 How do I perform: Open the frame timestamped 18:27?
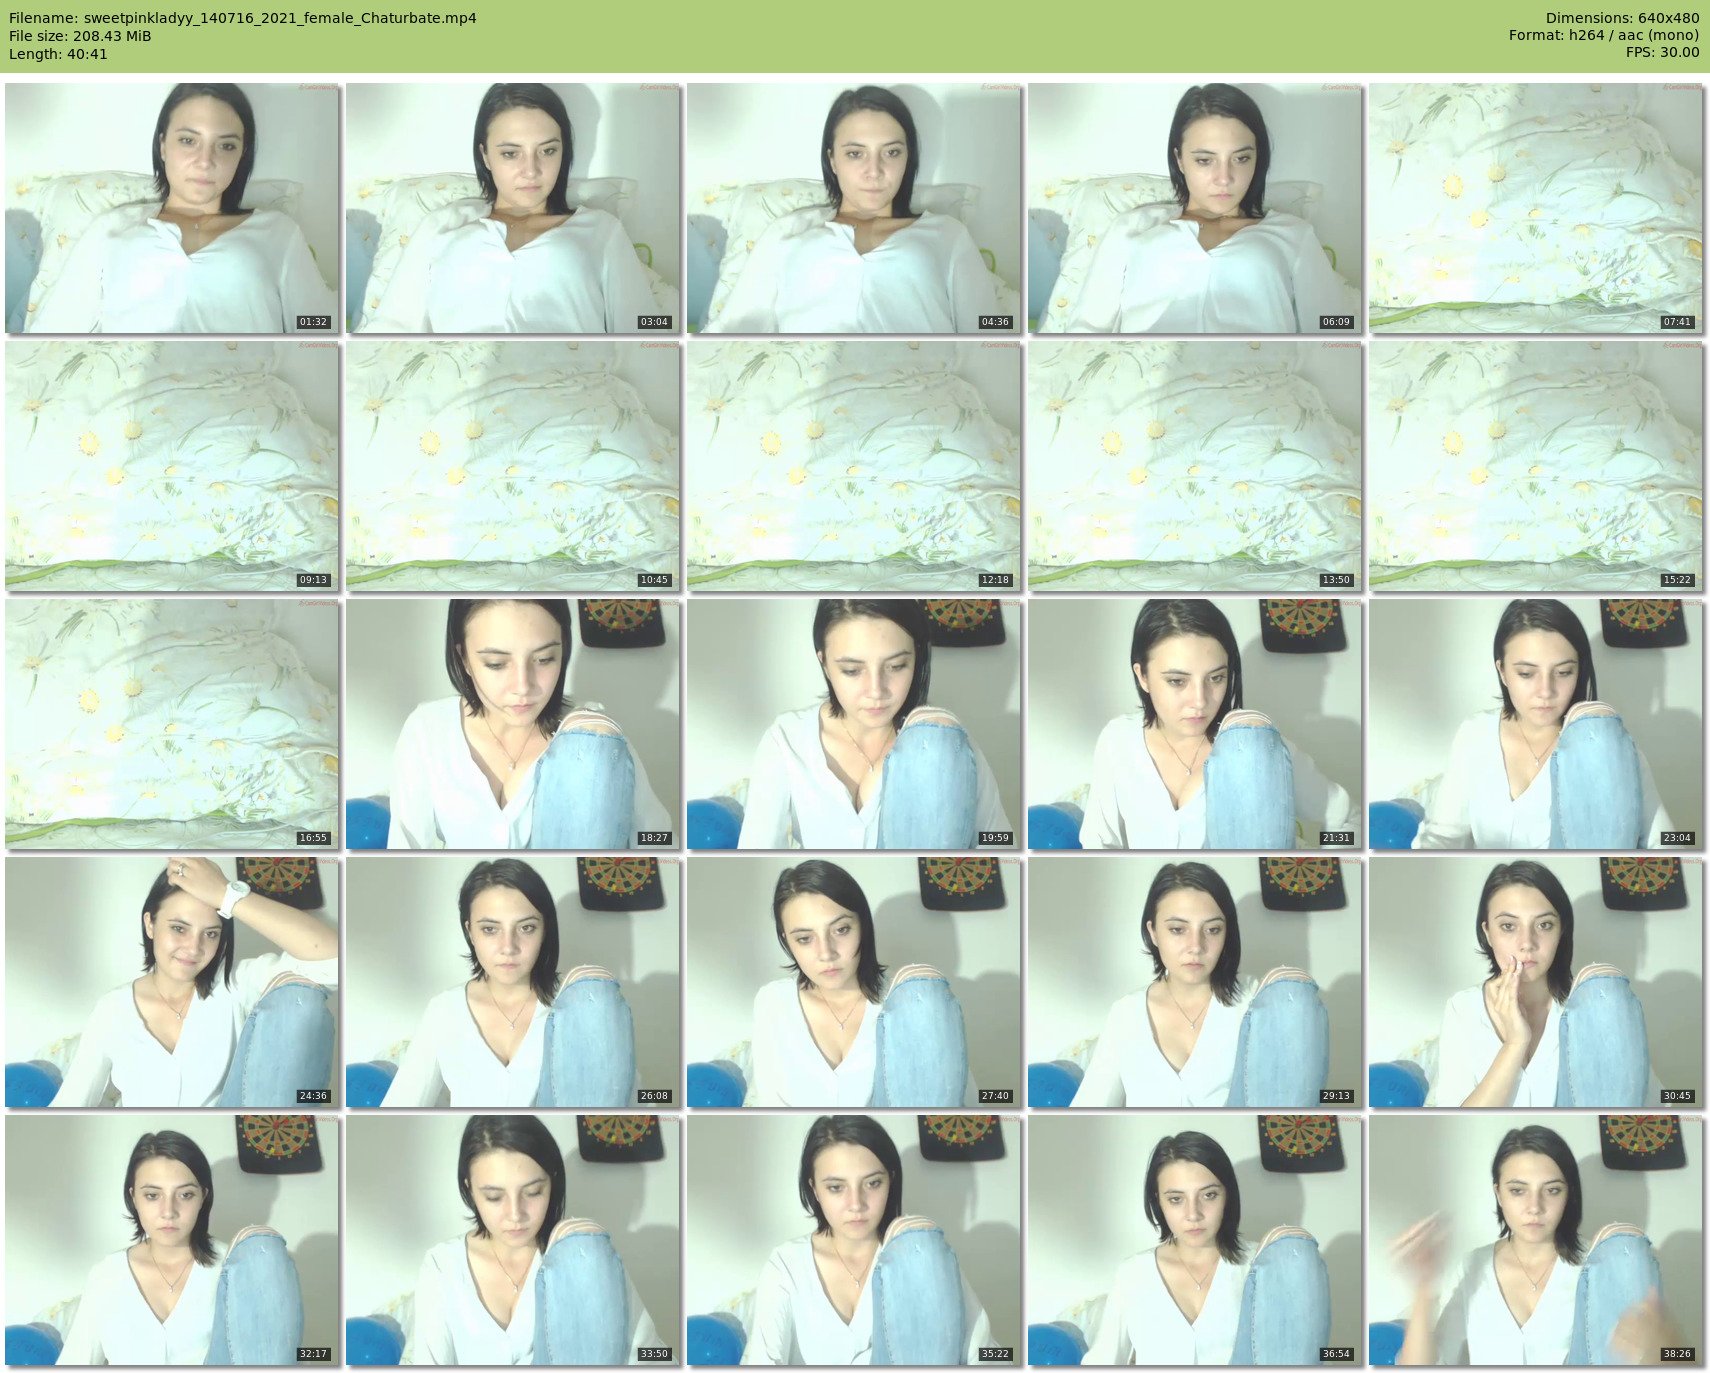pyautogui.click(x=513, y=724)
